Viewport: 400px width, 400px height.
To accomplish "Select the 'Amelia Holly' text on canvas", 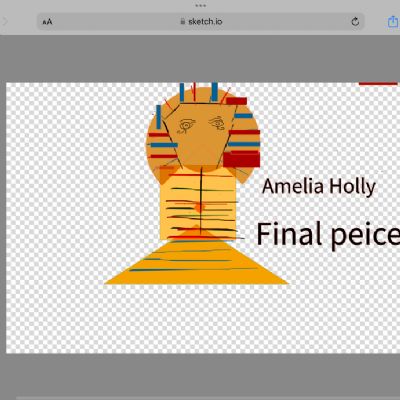I will coord(319,187).
